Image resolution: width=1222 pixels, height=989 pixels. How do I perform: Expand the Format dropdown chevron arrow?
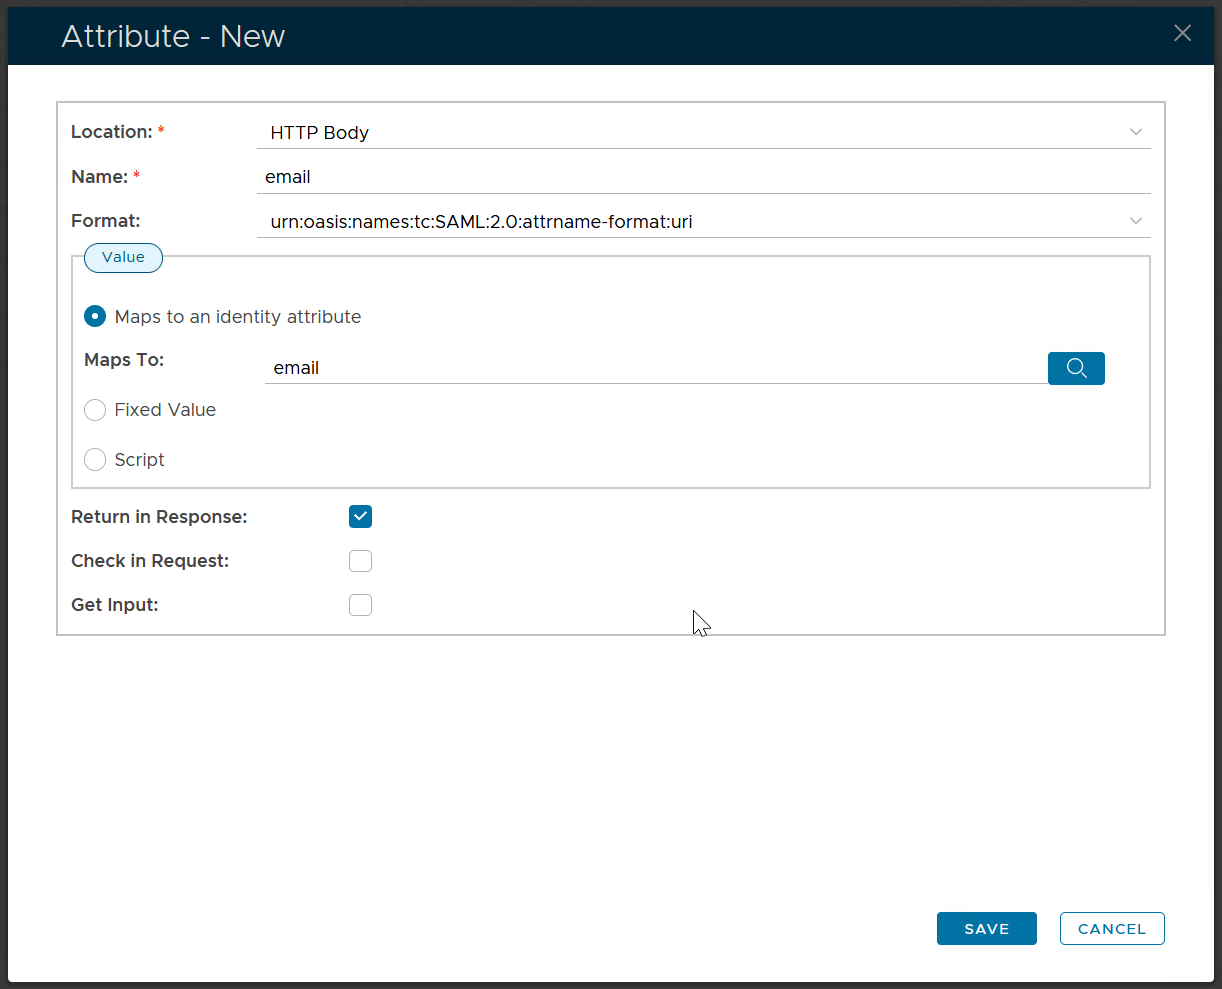click(1135, 221)
